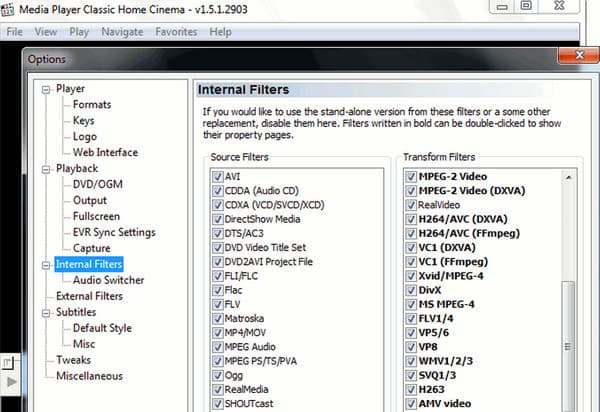The width and height of the screenshot is (600, 412).
Task: Collapse the Internal Filters tree node
Action: click(46, 265)
